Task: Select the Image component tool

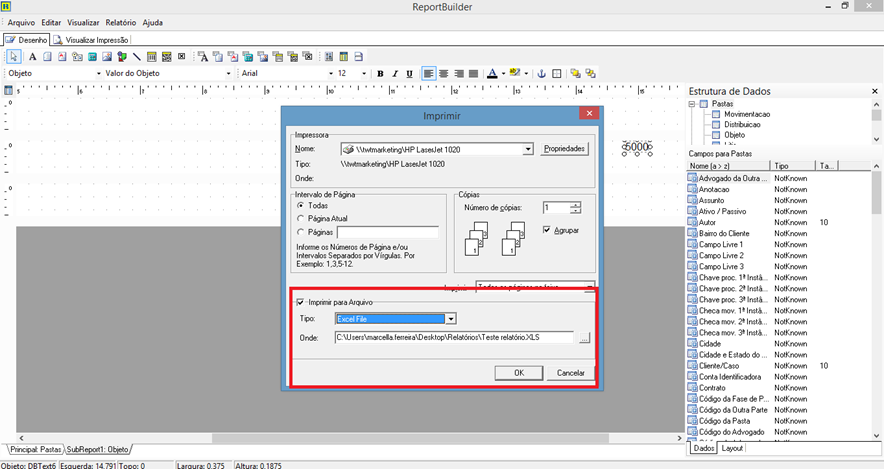Action: pyautogui.click(x=107, y=56)
